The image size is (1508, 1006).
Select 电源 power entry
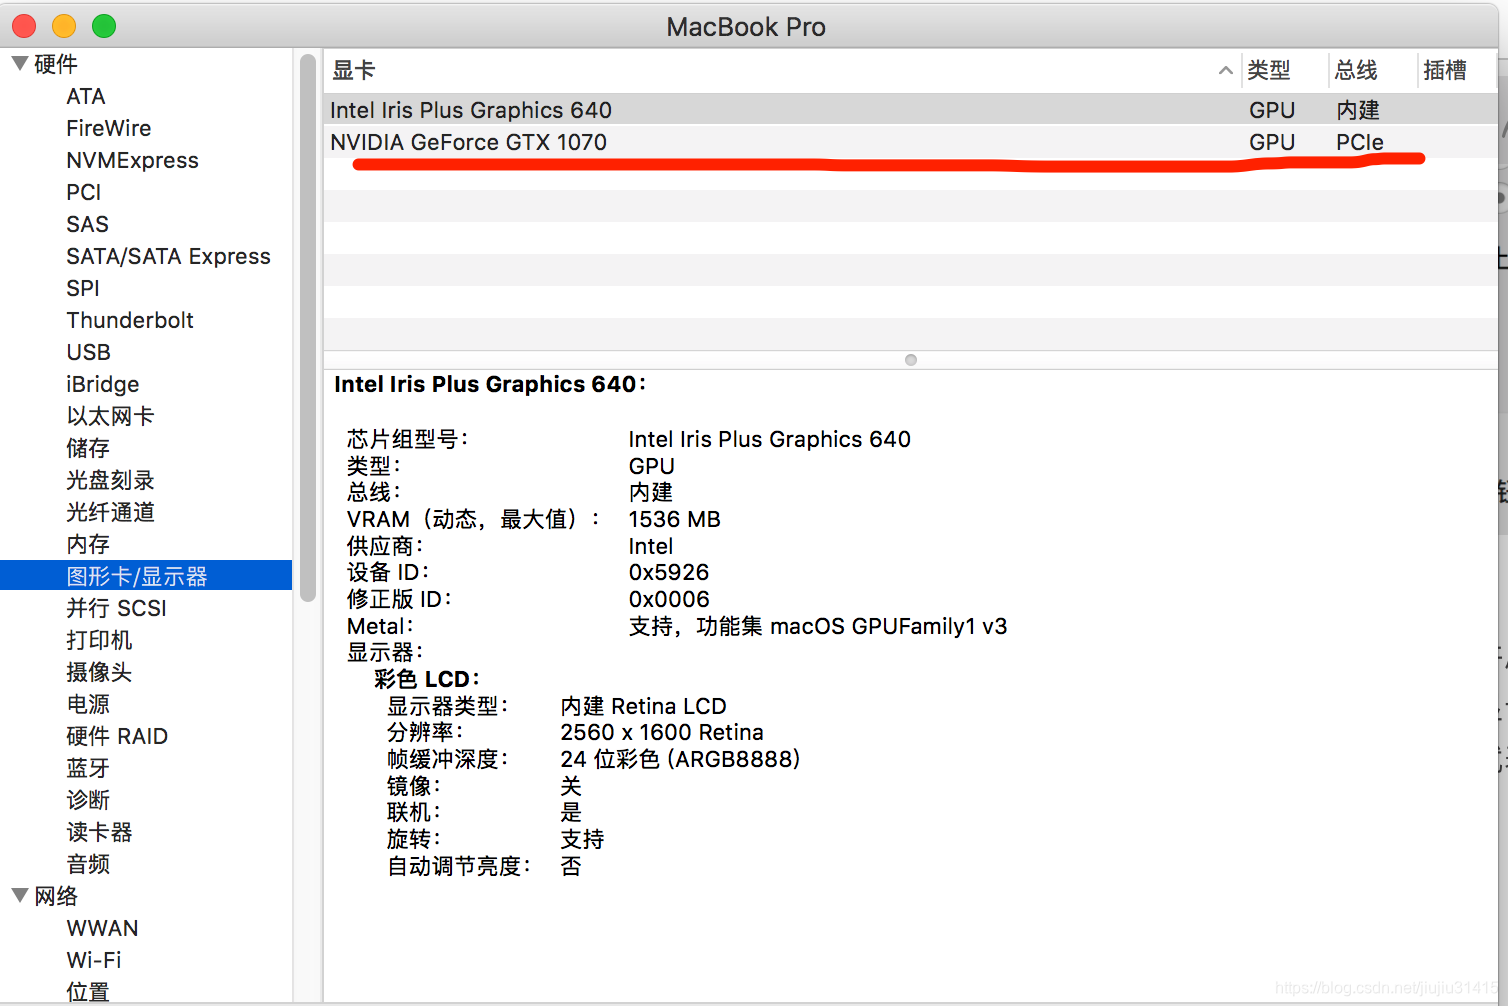coord(88,704)
